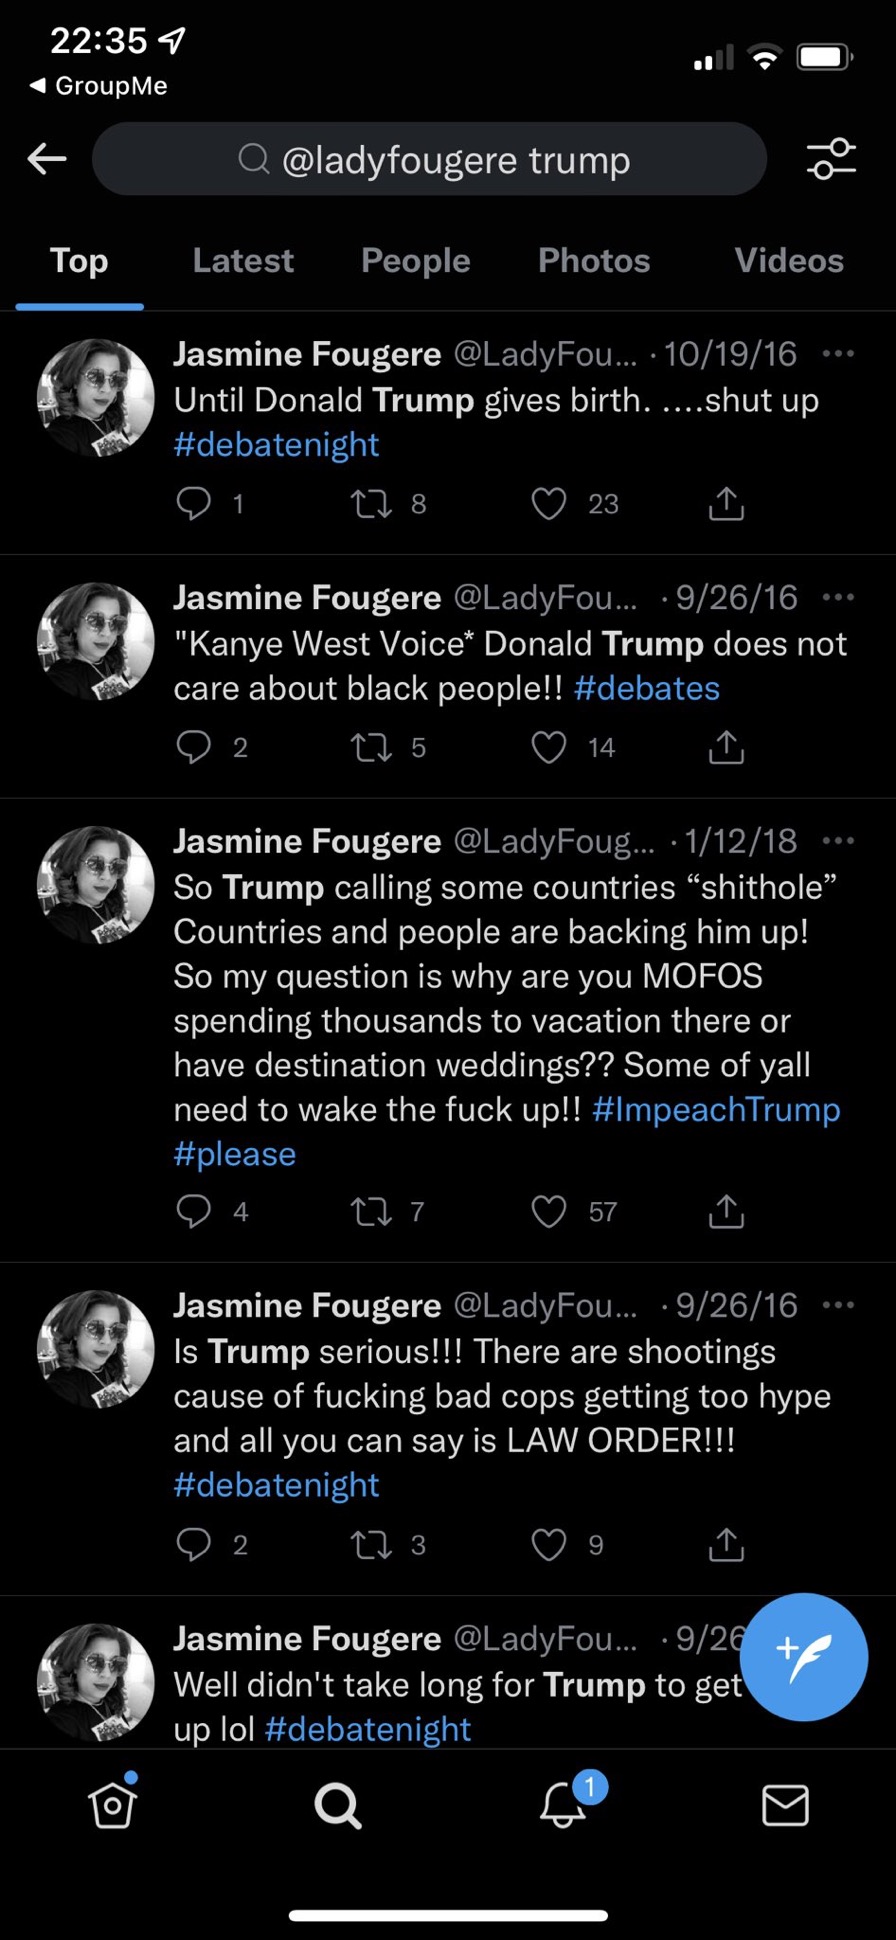Open notifications bell icon
Viewport: 896px width, 1940px height.
(565, 1803)
